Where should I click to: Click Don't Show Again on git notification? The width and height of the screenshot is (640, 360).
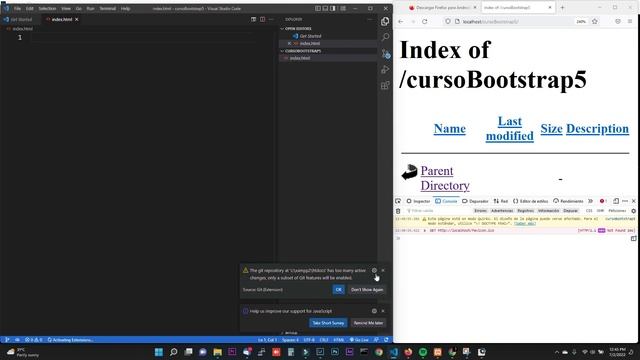[x=367, y=289]
